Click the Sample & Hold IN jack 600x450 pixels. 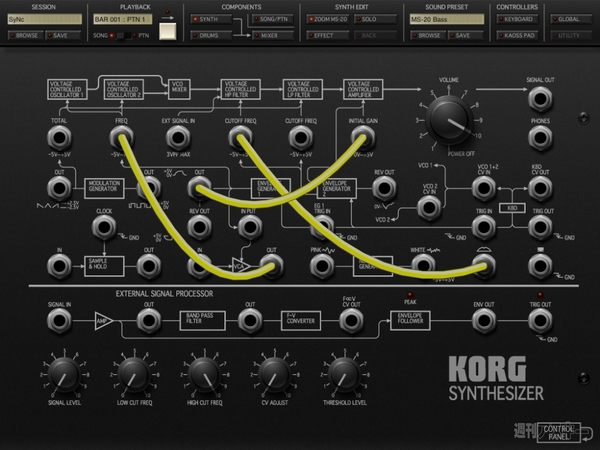click(x=59, y=266)
